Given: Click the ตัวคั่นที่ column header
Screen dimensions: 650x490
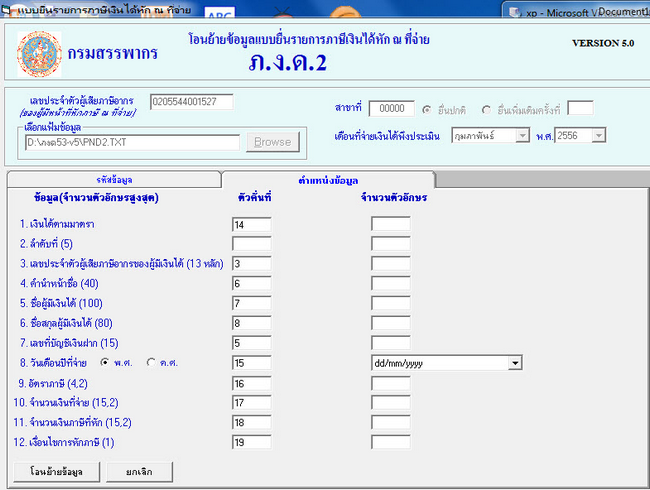Looking at the screenshot, I should (x=255, y=197).
